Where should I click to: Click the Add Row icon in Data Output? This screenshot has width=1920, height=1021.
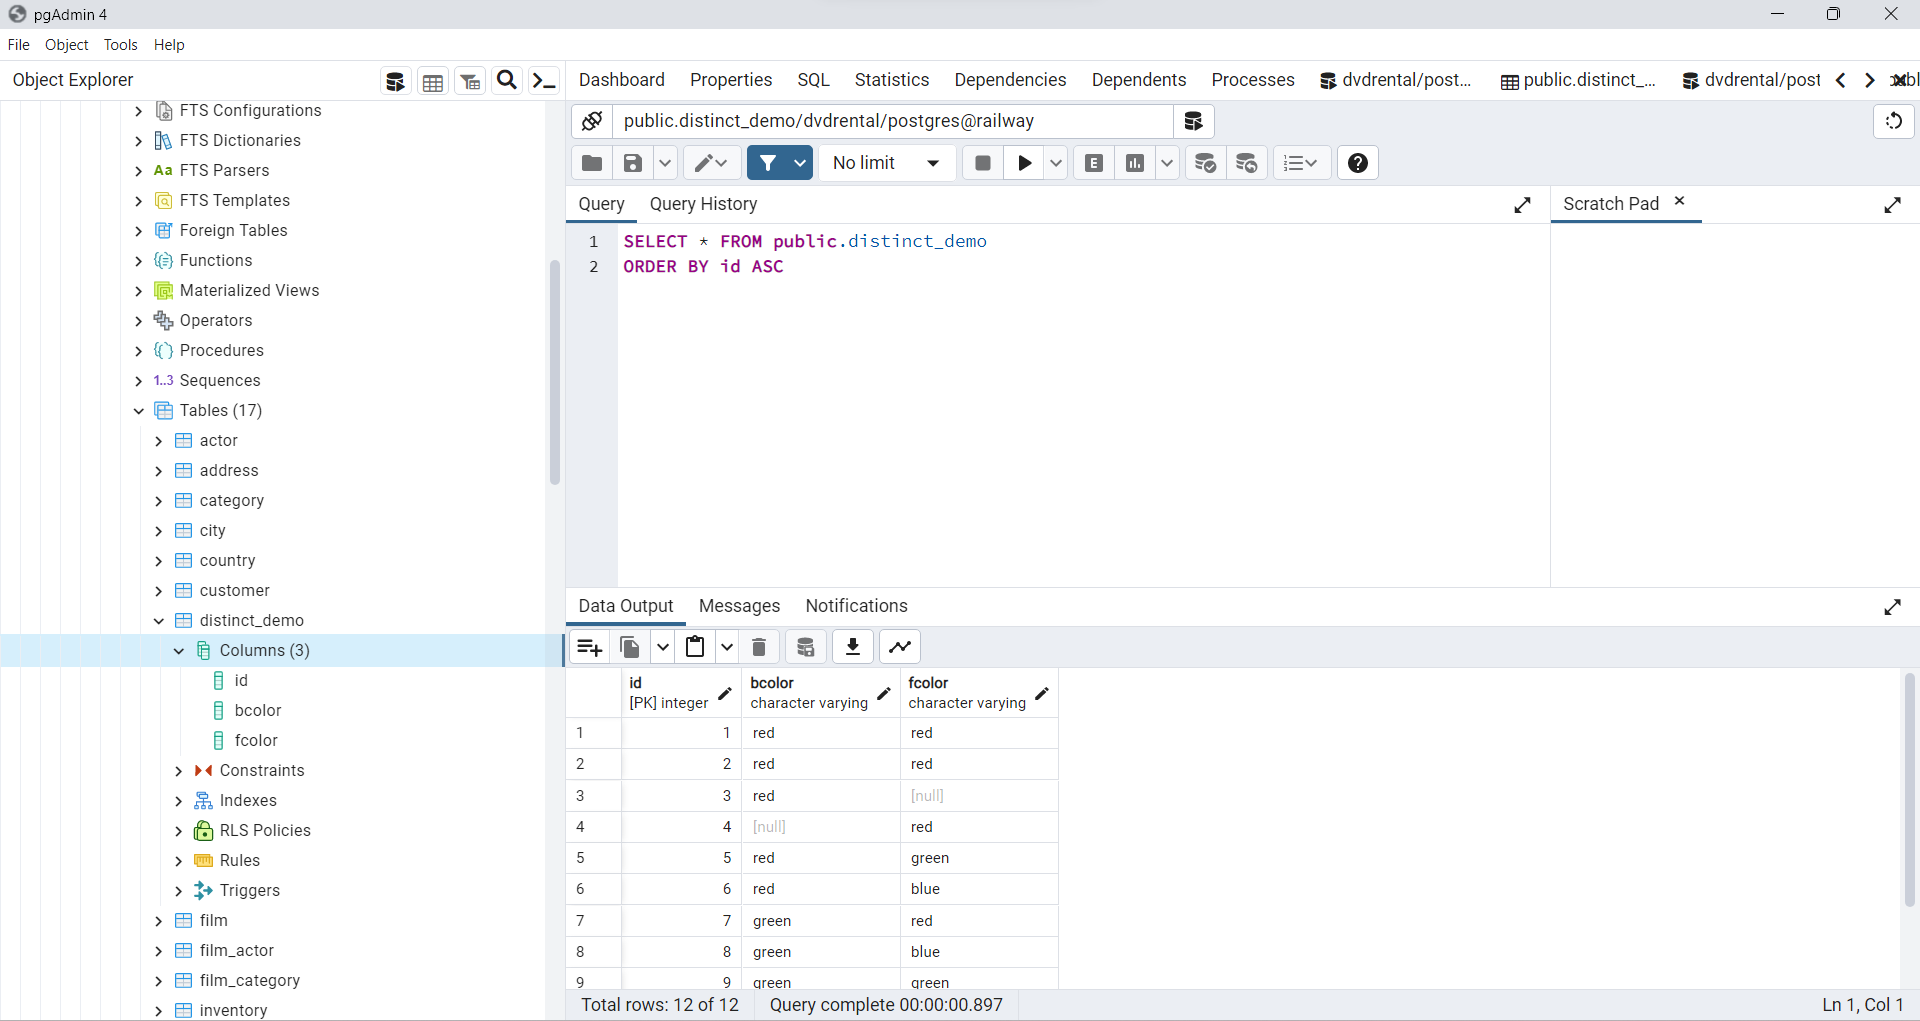tap(590, 647)
